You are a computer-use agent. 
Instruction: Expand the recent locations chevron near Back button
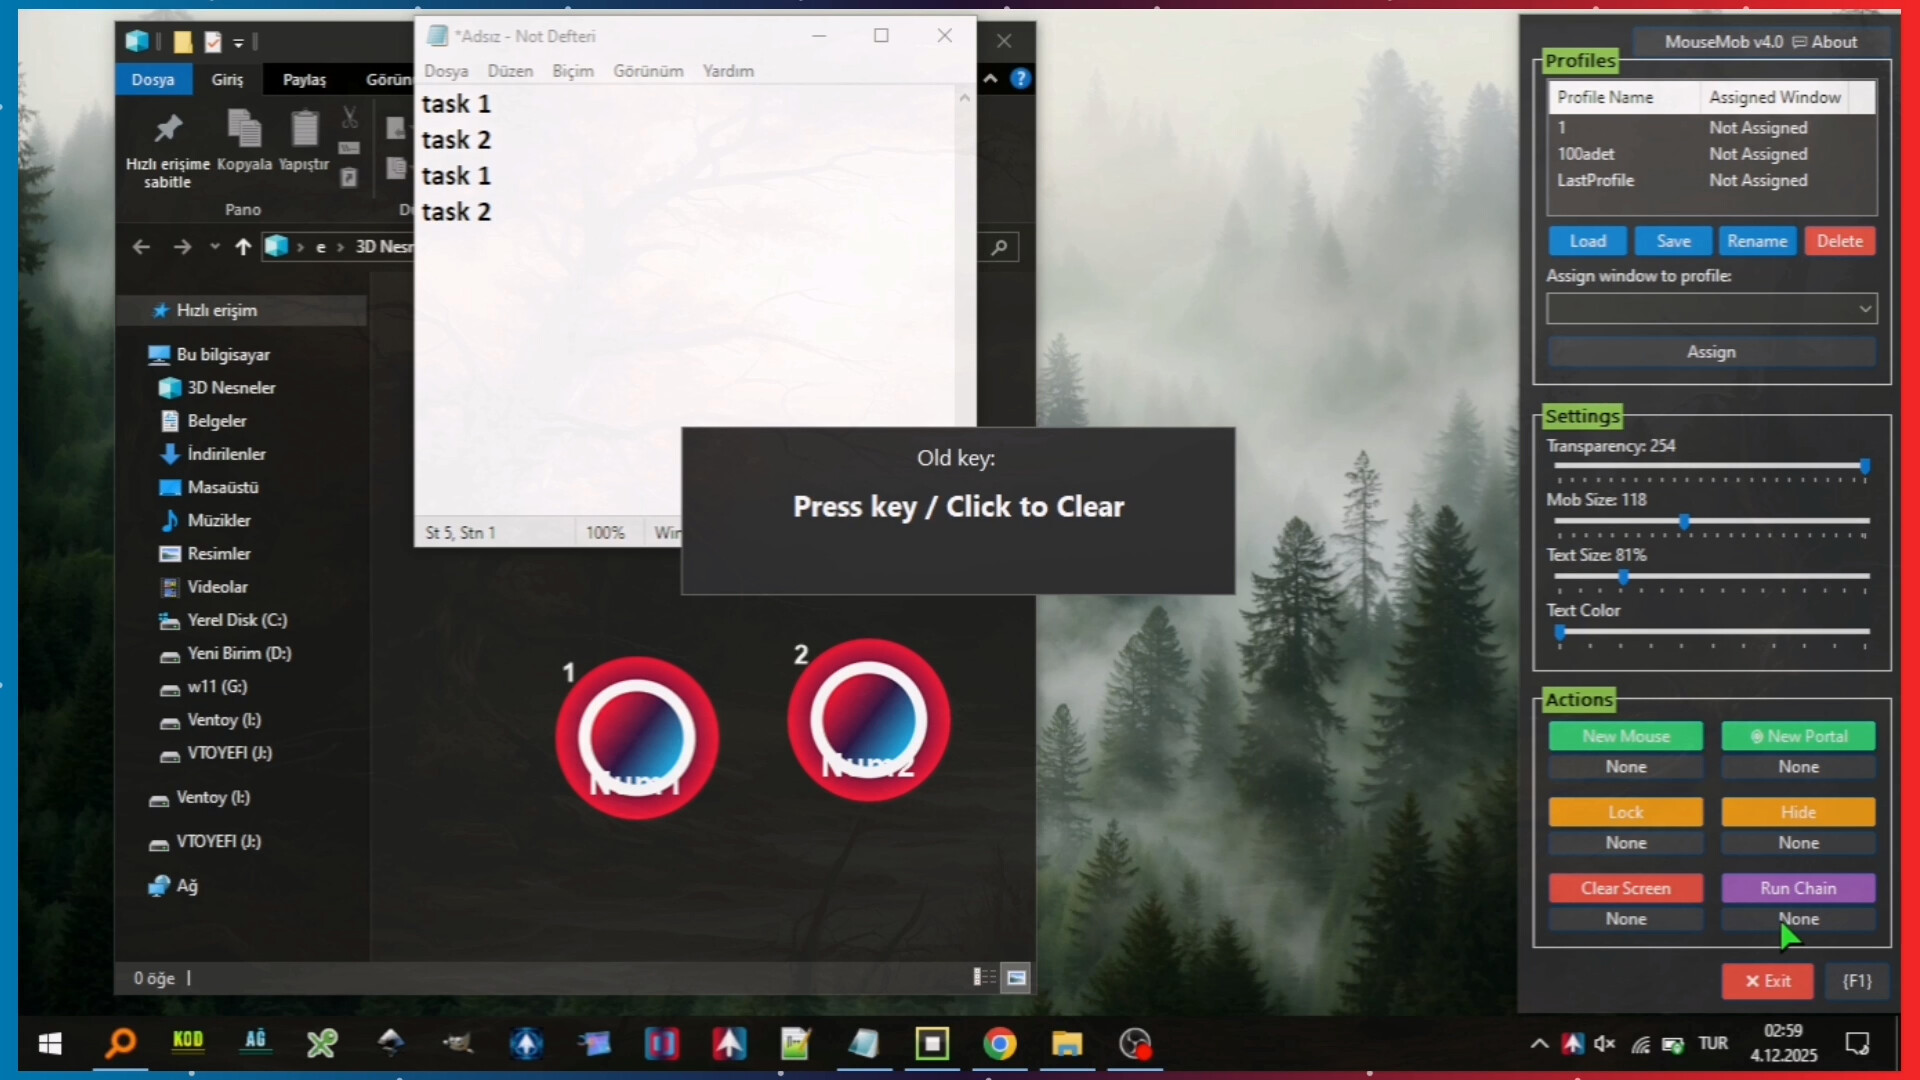coord(214,247)
